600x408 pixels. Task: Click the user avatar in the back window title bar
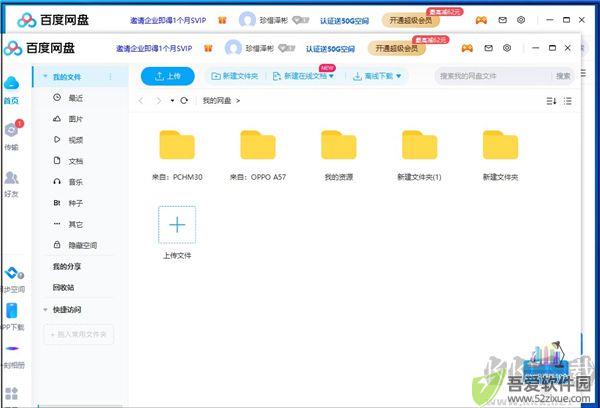point(247,20)
